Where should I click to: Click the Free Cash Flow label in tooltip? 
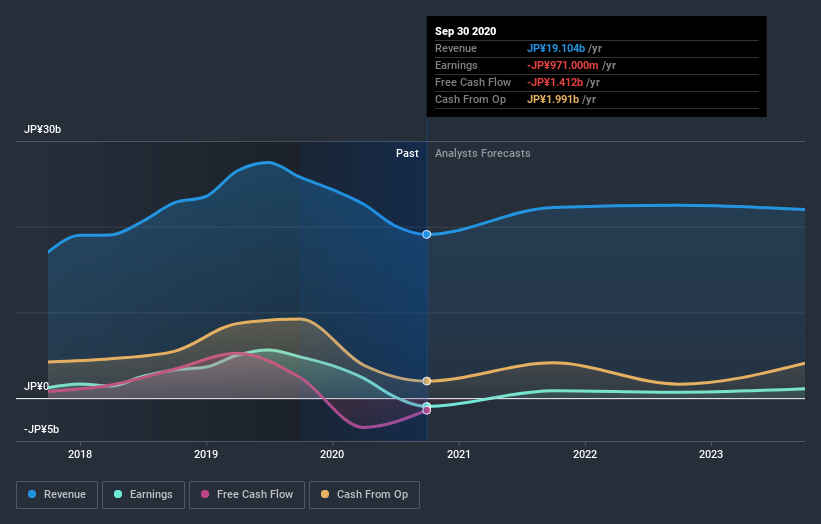473,82
